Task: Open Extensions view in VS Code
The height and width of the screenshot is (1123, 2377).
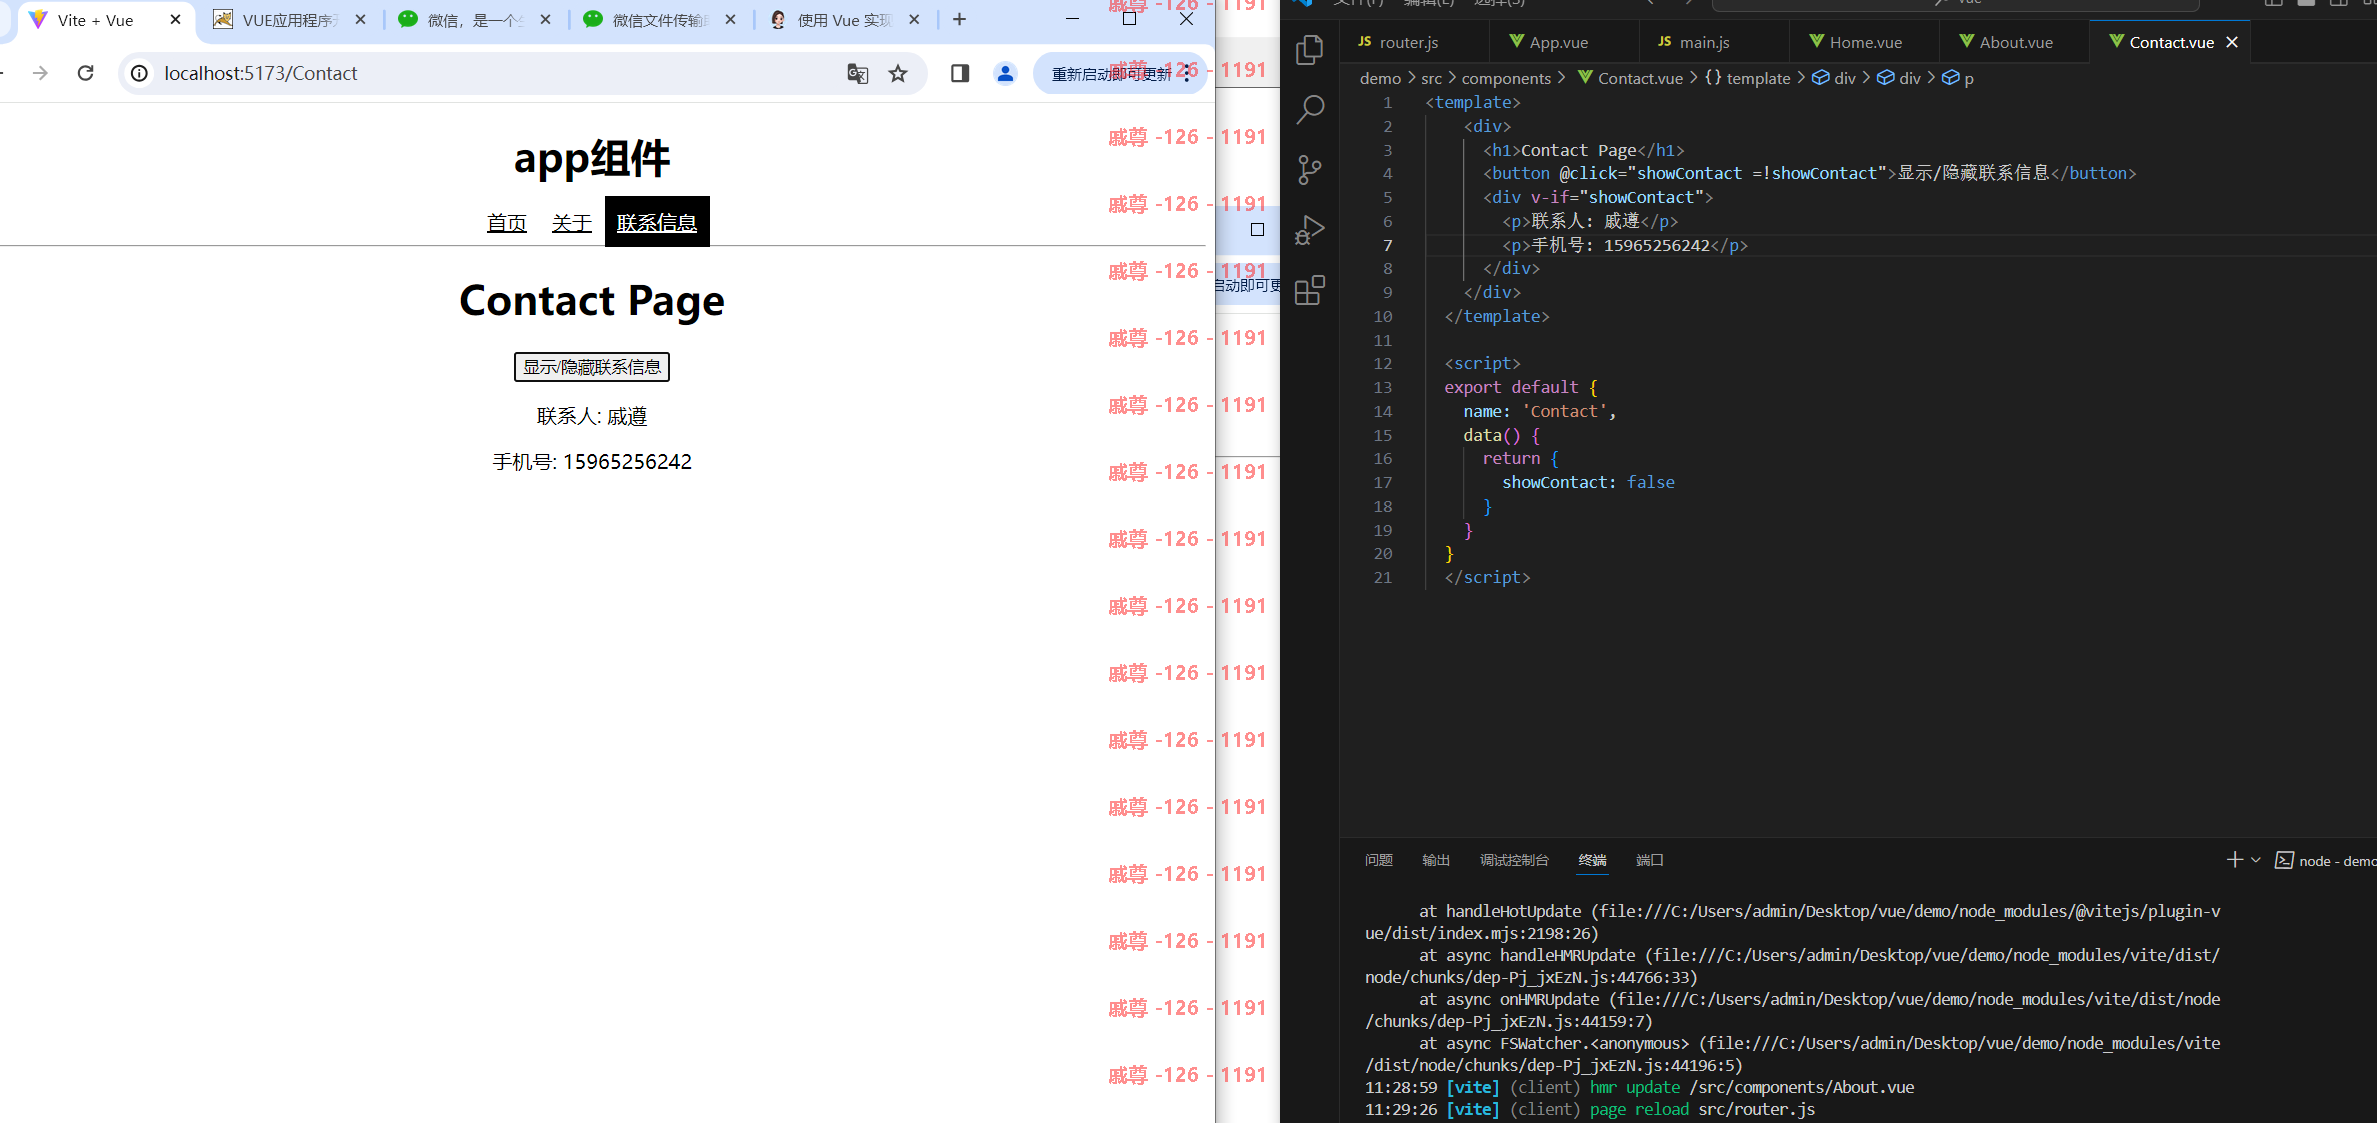Action: [1309, 290]
